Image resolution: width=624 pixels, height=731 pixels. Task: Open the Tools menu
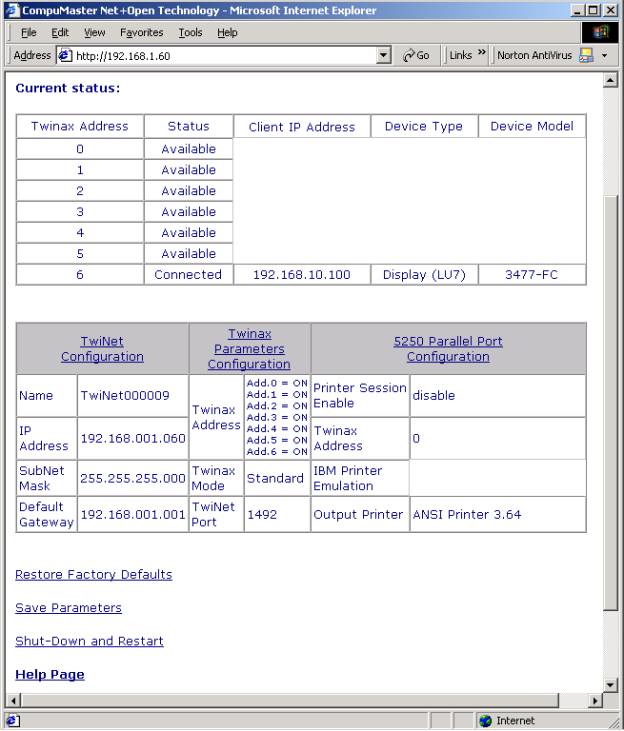(190, 33)
